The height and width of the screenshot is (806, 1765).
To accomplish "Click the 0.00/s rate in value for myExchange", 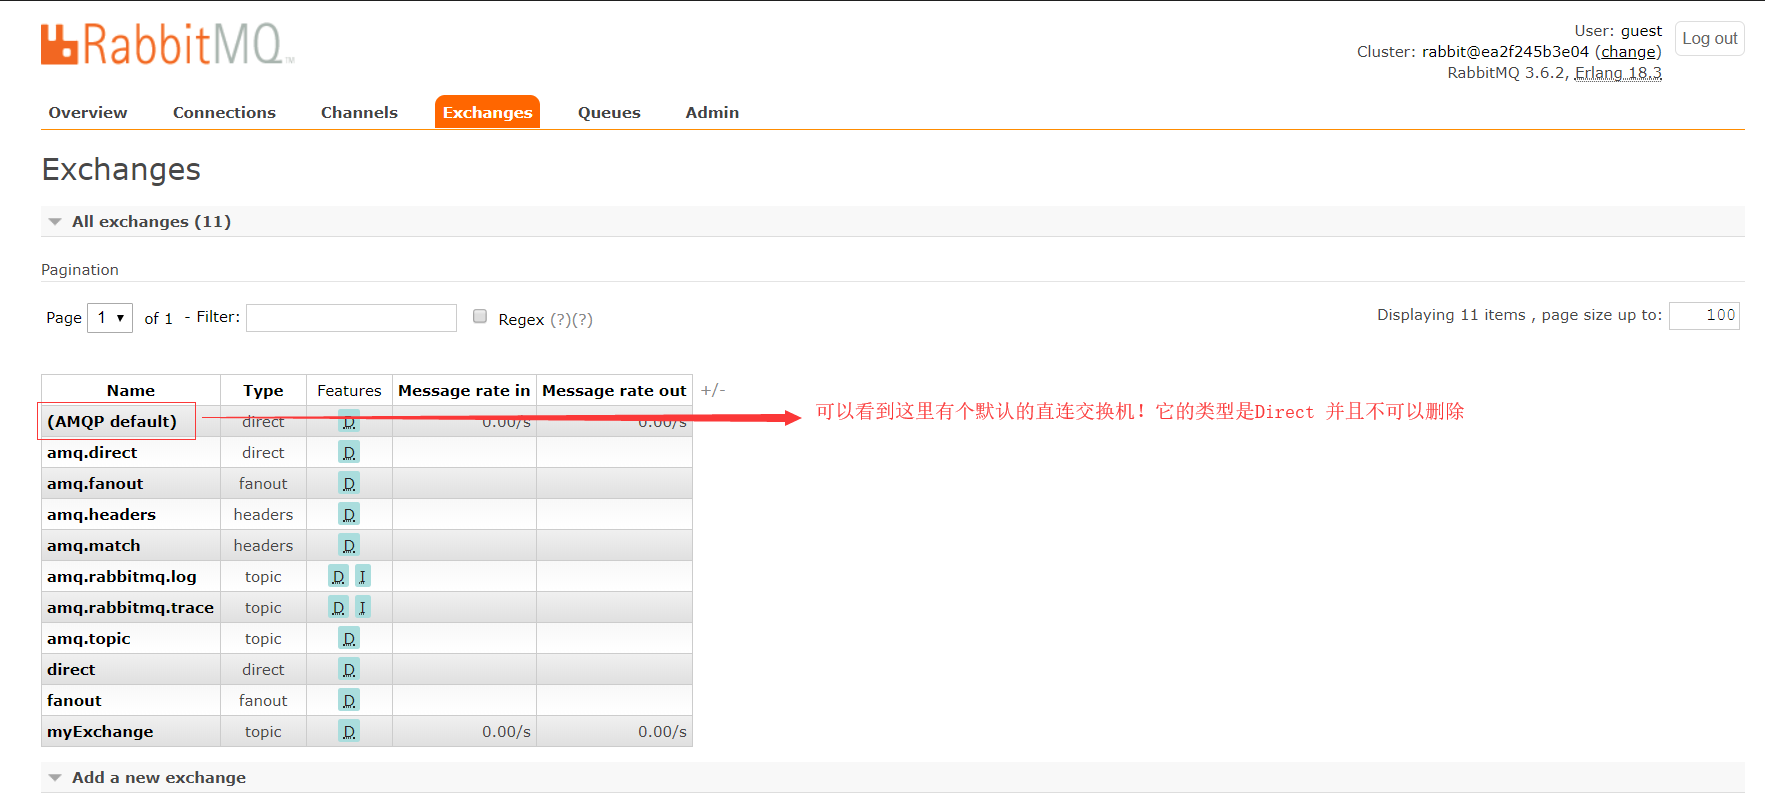I will [506, 732].
